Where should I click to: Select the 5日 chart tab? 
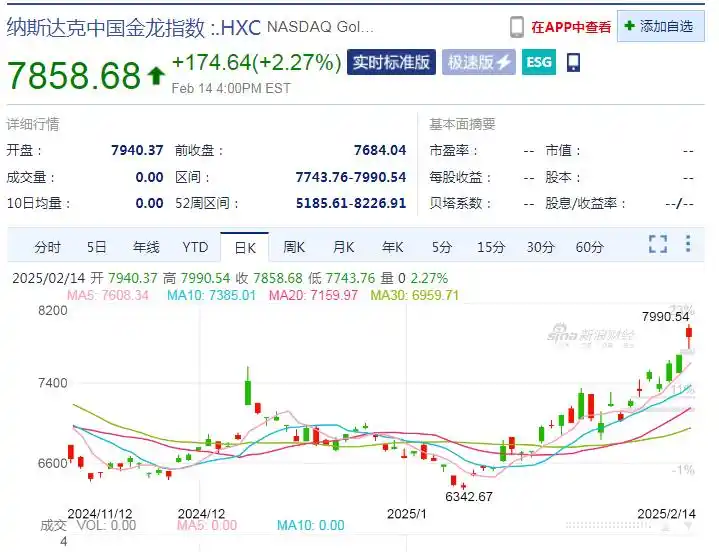96,247
